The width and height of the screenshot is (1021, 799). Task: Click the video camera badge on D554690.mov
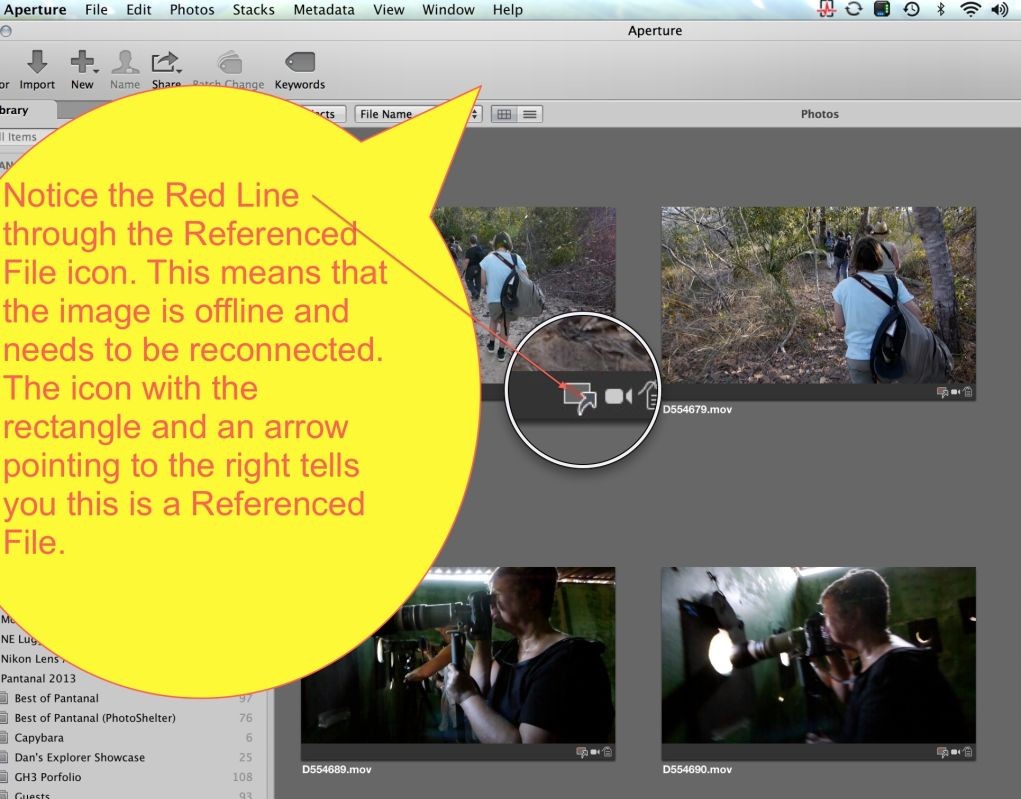(x=955, y=751)
